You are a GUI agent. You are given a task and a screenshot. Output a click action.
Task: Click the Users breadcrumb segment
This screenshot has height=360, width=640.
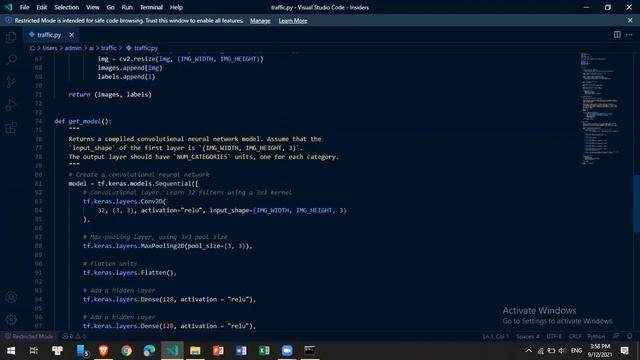click(x=50, y=48)
